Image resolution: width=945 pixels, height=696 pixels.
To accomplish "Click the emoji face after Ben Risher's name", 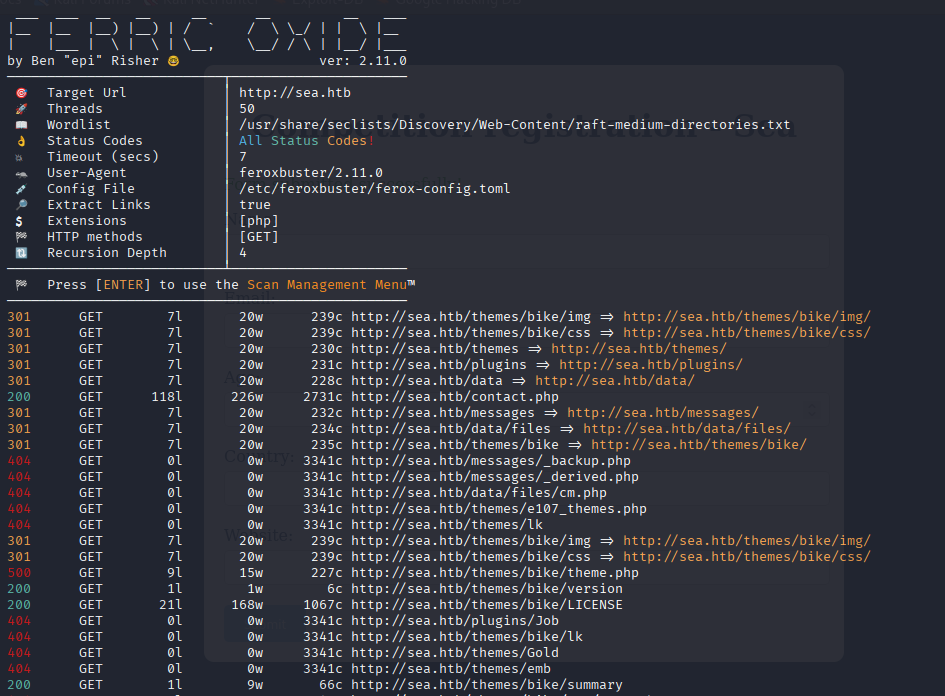I will pyautogui.click(x=174, y=61).
